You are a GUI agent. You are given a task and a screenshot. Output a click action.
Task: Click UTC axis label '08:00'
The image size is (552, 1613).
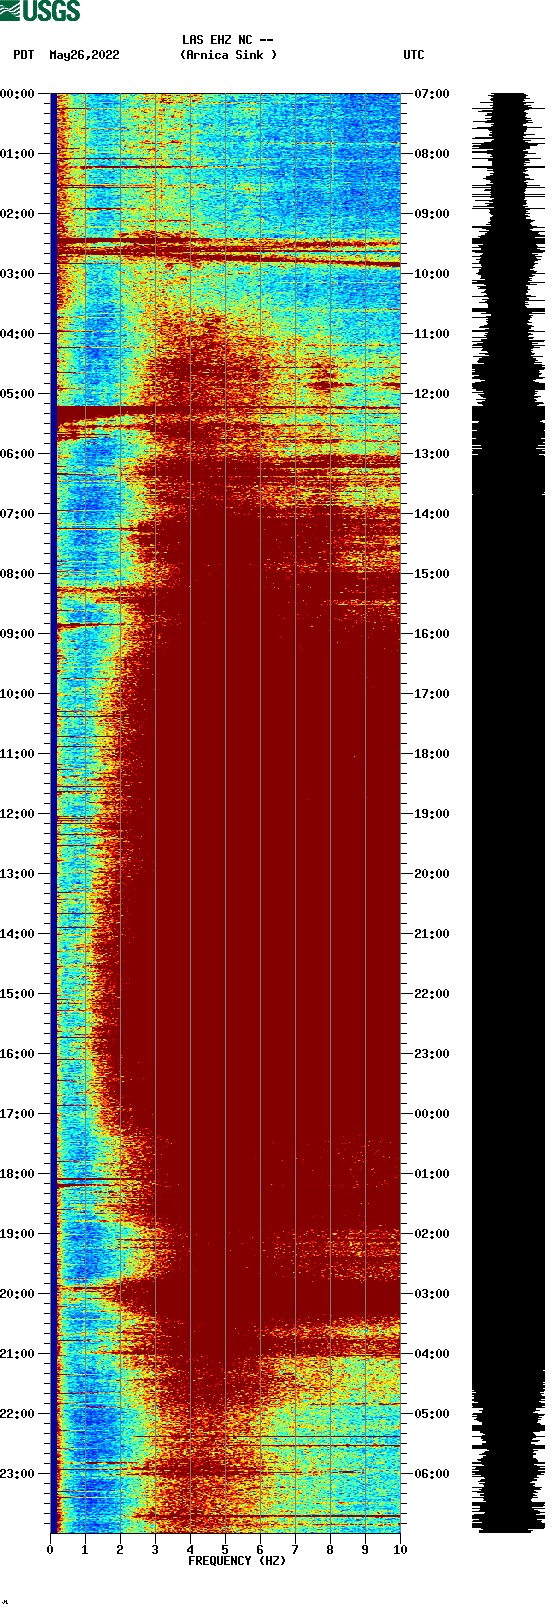tap(432, 154)
